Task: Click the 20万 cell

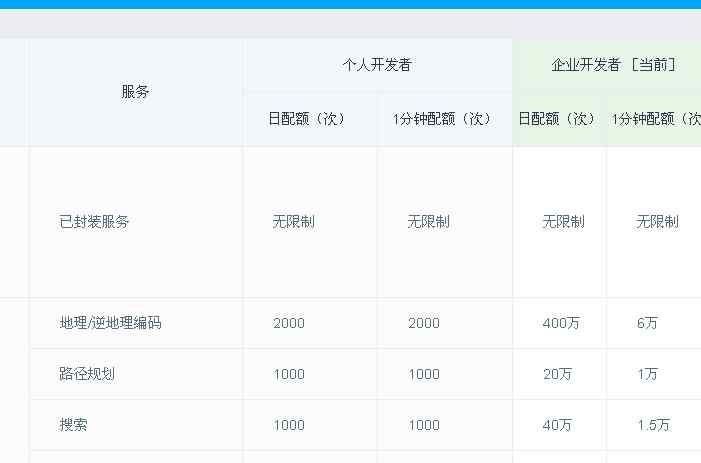Action: (x=557, y=374)
